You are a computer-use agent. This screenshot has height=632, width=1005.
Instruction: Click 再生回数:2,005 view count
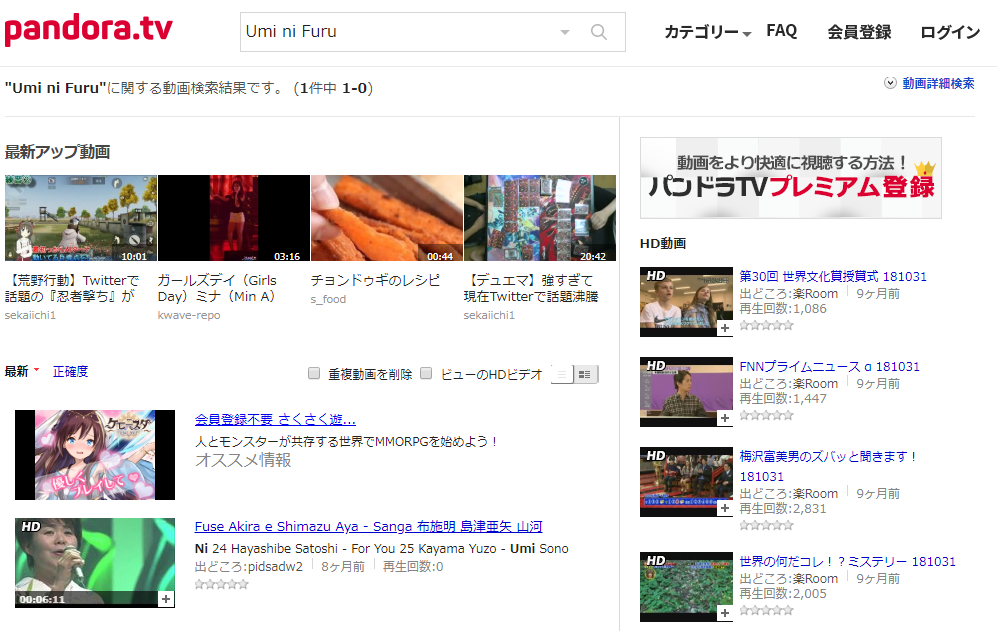(x=783, y=594)
